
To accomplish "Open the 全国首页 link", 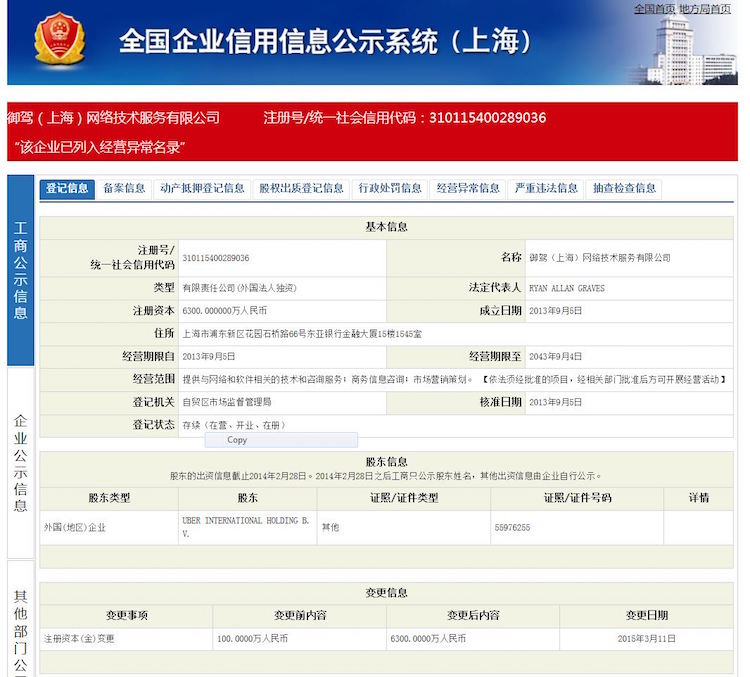I will (x=654, y=9).
